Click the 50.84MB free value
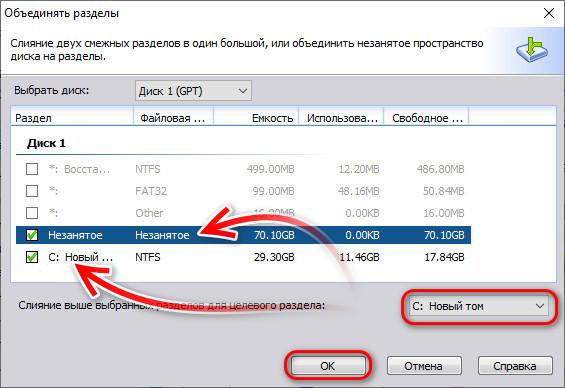This screenshot has width=565, height=388. pos(444,191)
